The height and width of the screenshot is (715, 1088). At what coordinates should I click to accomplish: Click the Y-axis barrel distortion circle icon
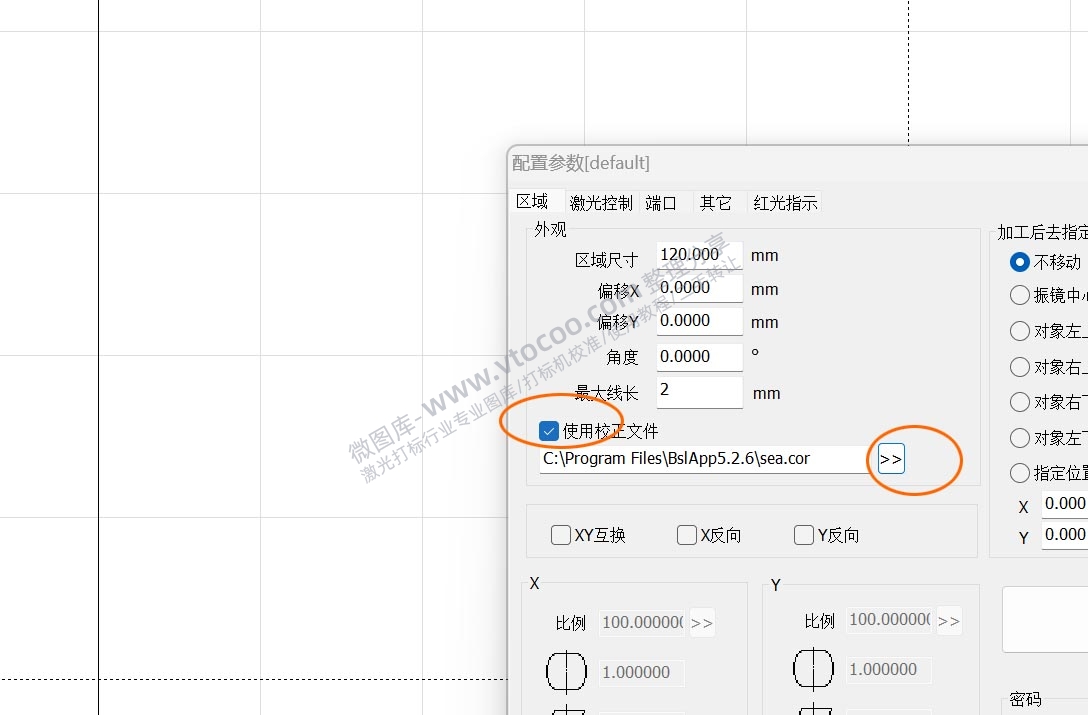click(812, 670)
